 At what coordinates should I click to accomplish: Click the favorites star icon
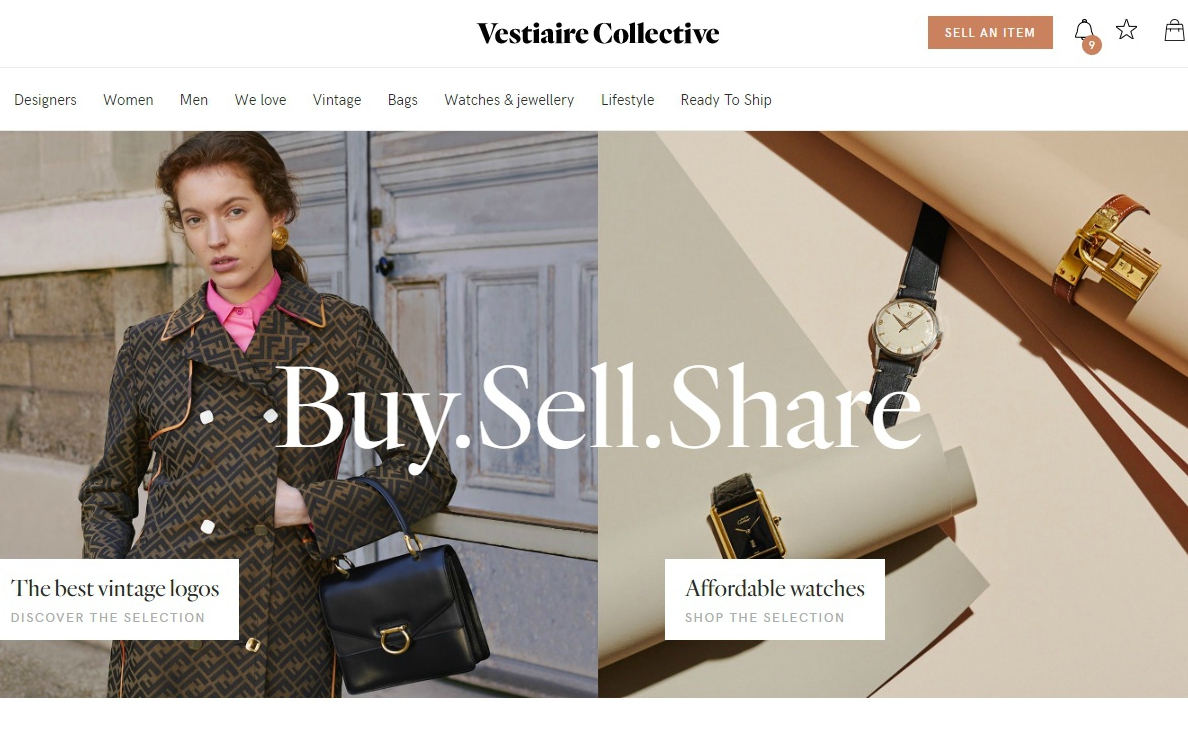[x=1127, y=30]
